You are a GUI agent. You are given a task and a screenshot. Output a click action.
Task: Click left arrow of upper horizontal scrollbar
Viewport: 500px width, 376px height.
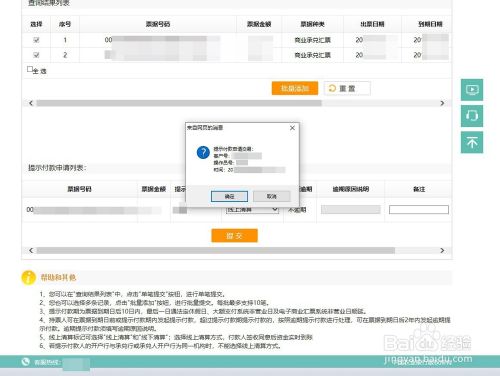pyautogui.click(x=31, y=103)
